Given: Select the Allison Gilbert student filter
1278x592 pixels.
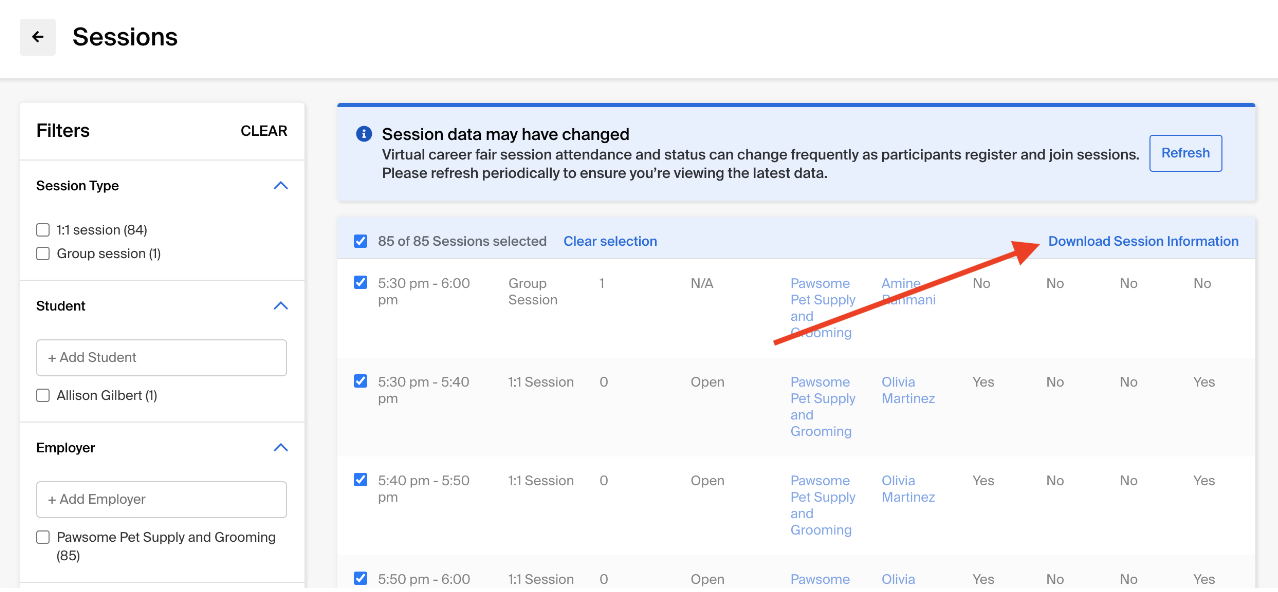Looking at the screenshot, I should coord(42,395).
